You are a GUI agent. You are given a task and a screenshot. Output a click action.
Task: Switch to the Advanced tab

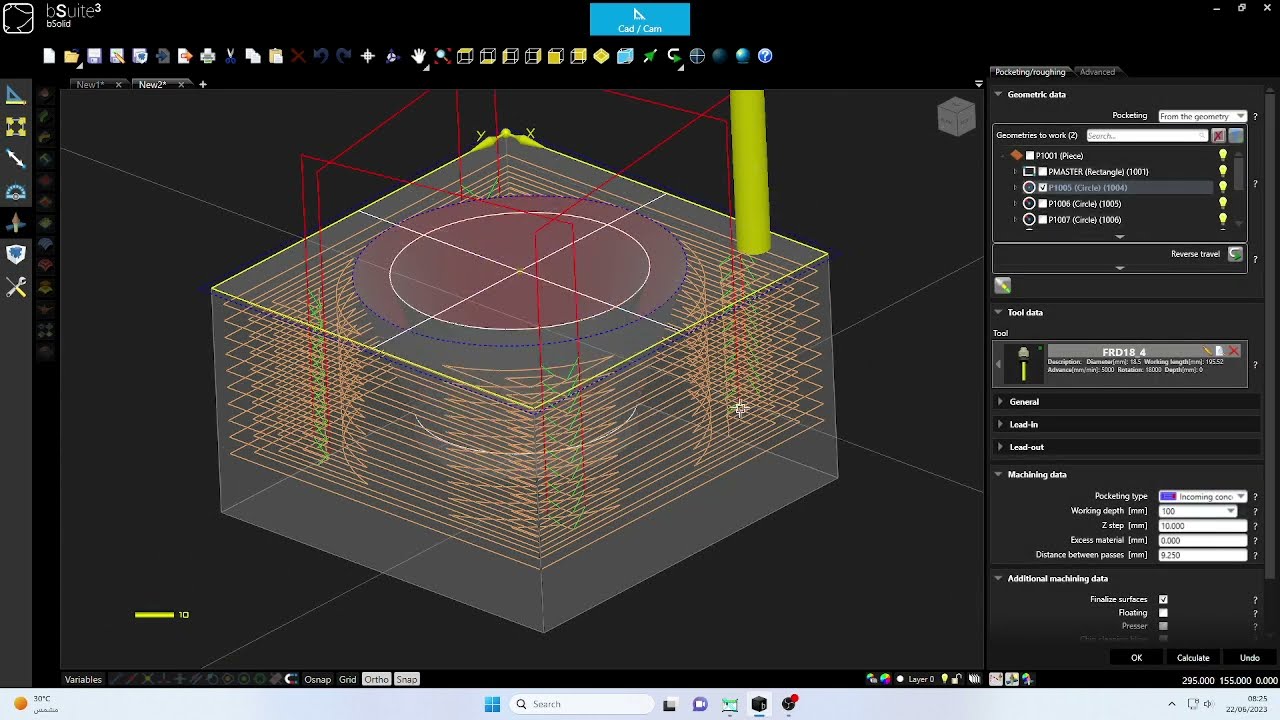1097,72
